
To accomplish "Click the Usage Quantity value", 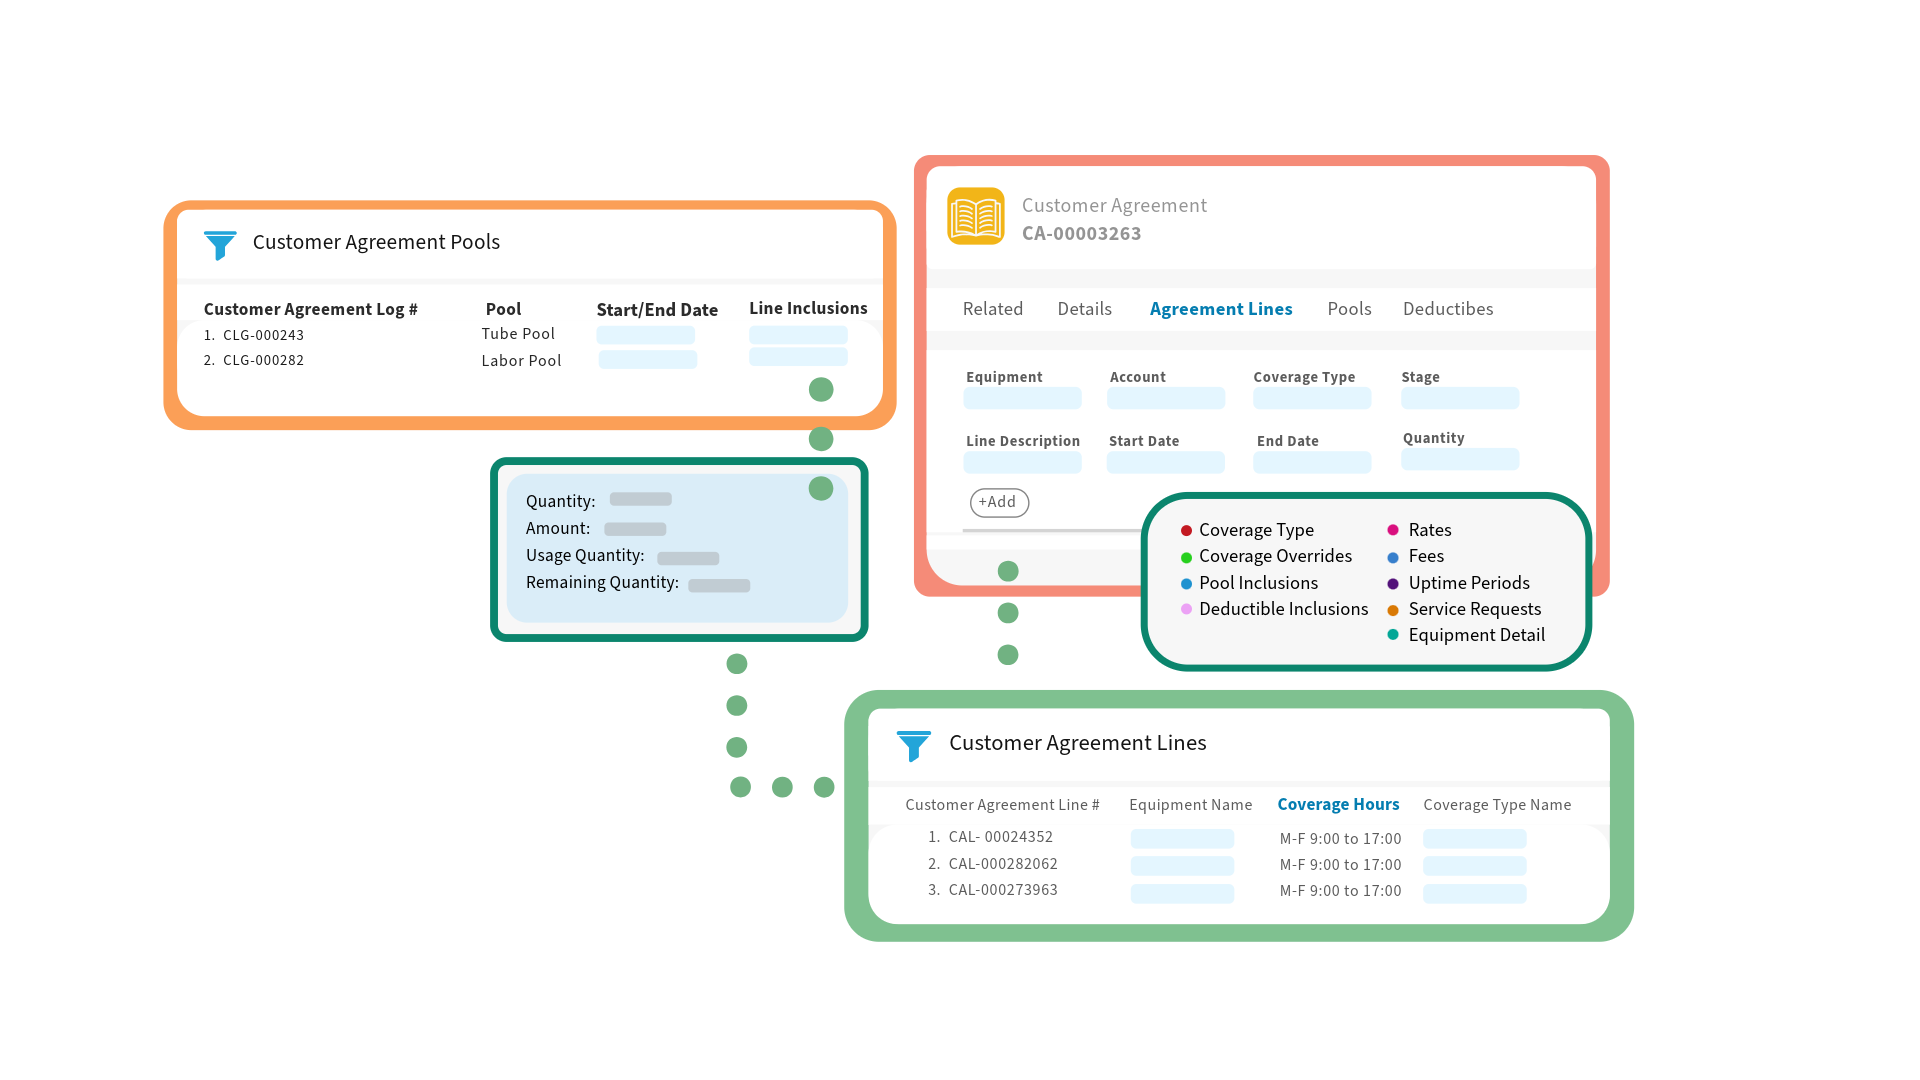I will 688,559.
